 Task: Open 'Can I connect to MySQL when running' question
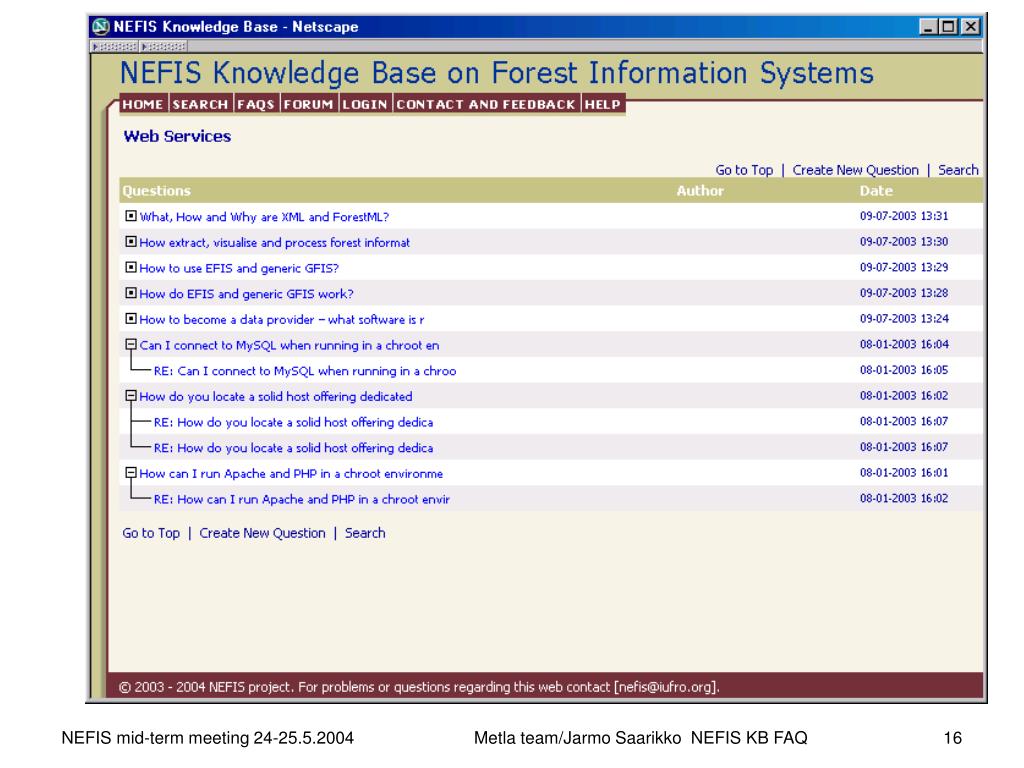coord(289,345)
